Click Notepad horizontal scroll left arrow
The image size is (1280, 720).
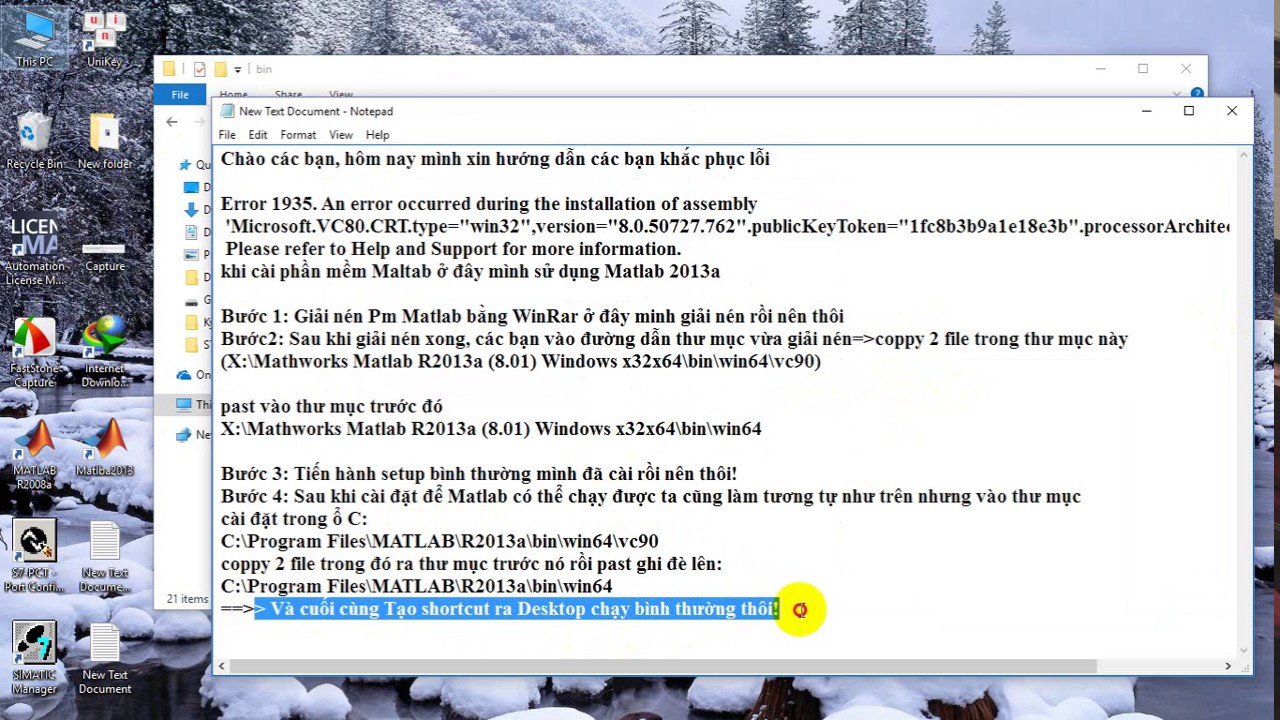click(x=223, y=666)
